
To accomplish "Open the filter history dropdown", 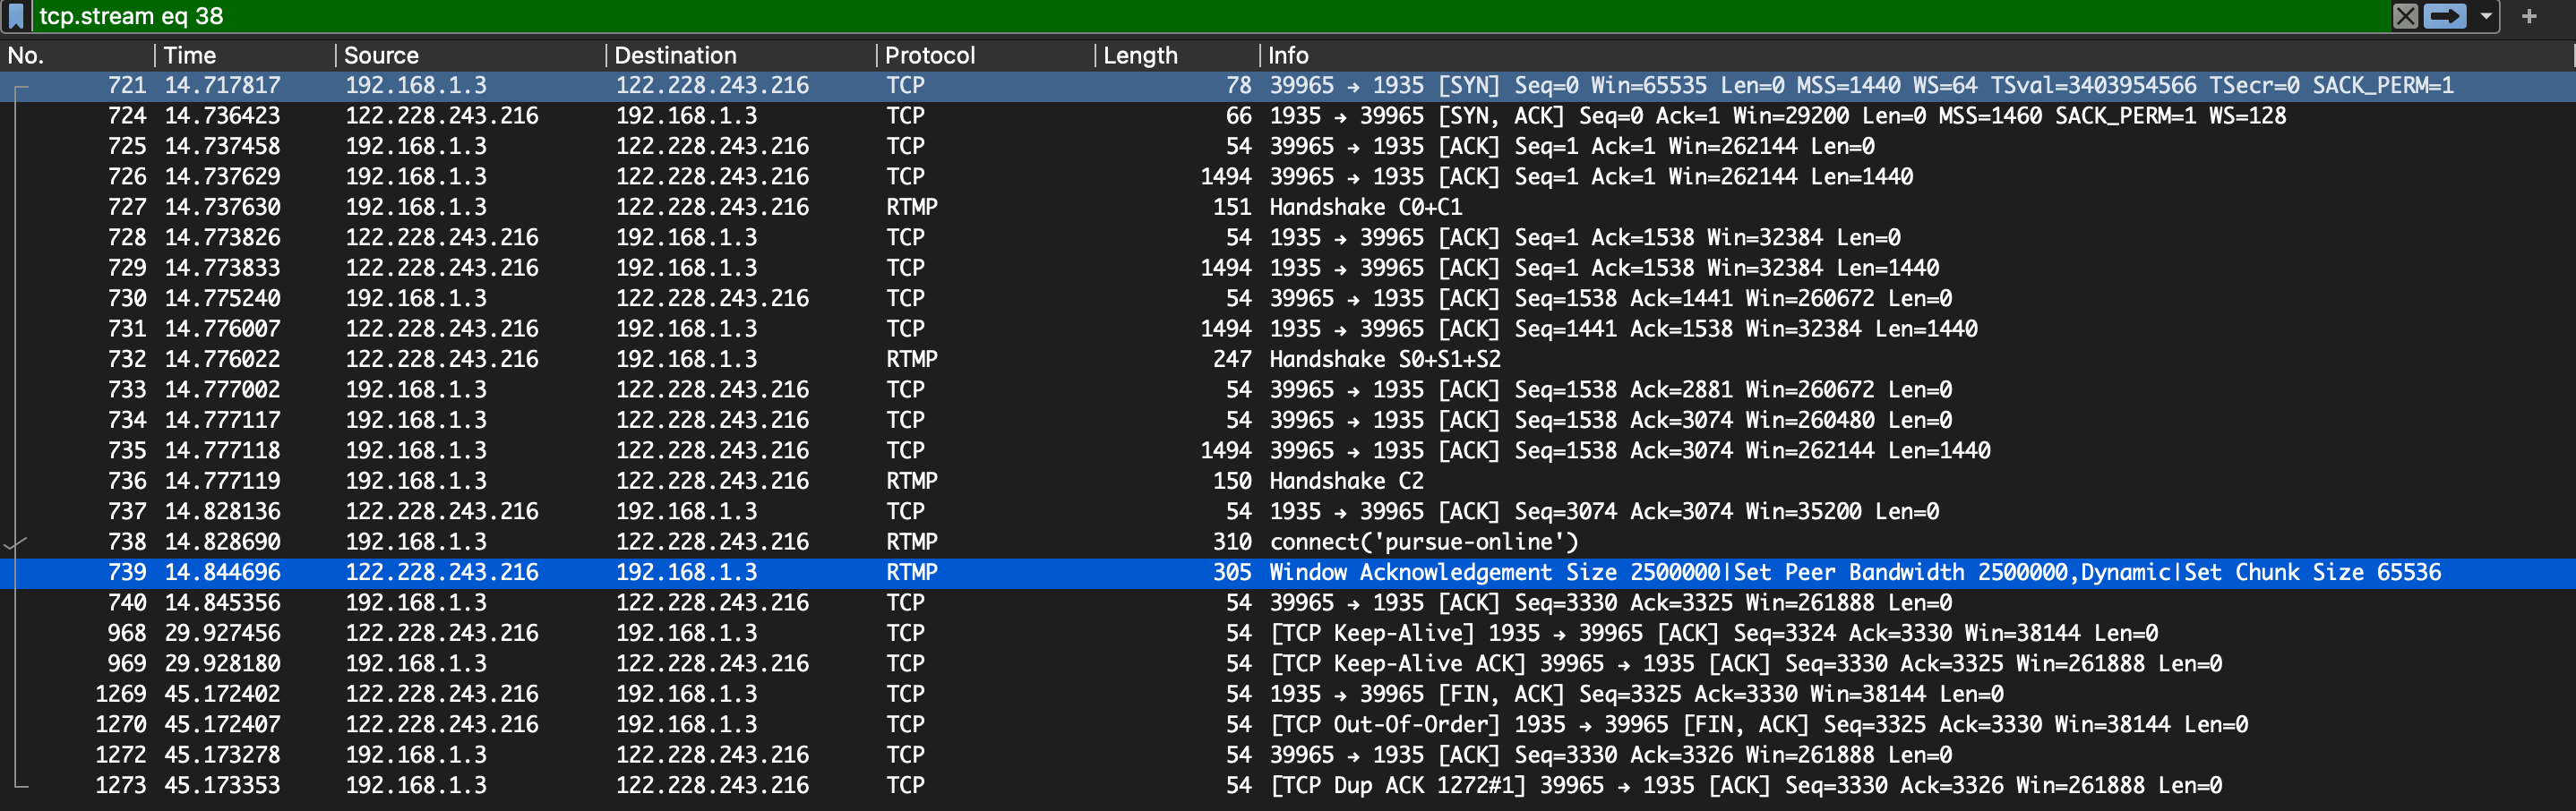I will tap(2481, 16).
